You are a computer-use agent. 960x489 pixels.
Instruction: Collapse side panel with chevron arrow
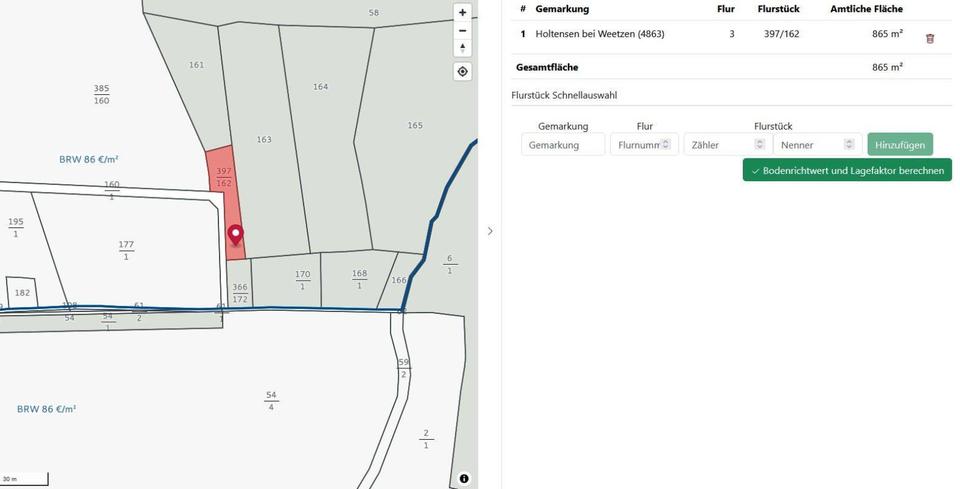[490, 231]
